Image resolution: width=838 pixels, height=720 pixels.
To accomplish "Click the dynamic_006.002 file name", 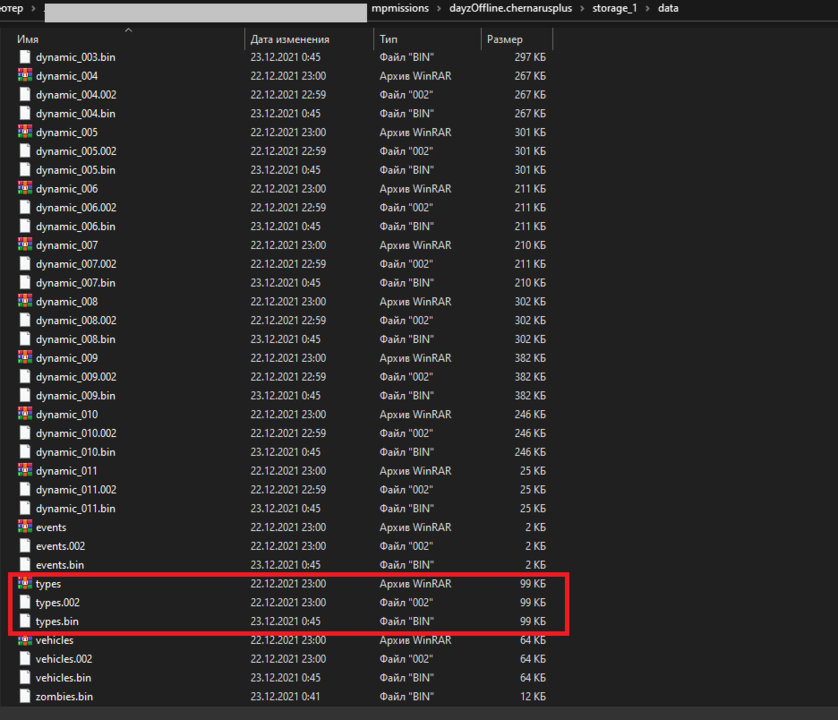I will 76,207.
